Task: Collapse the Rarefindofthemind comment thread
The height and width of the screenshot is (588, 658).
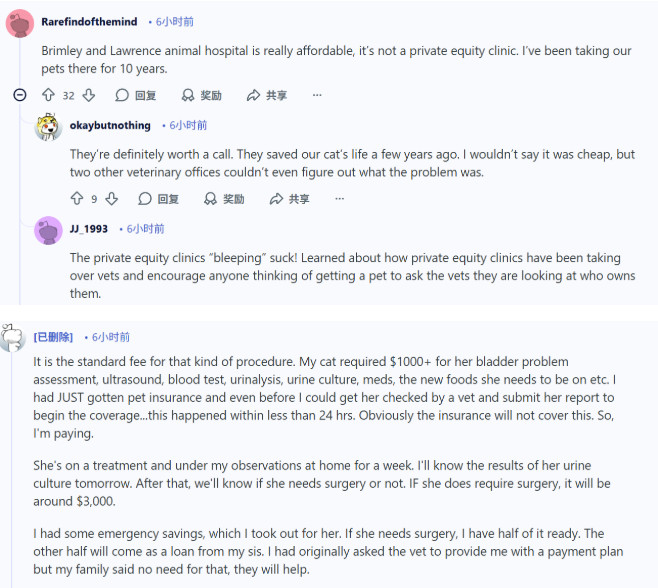Action: 19,95
